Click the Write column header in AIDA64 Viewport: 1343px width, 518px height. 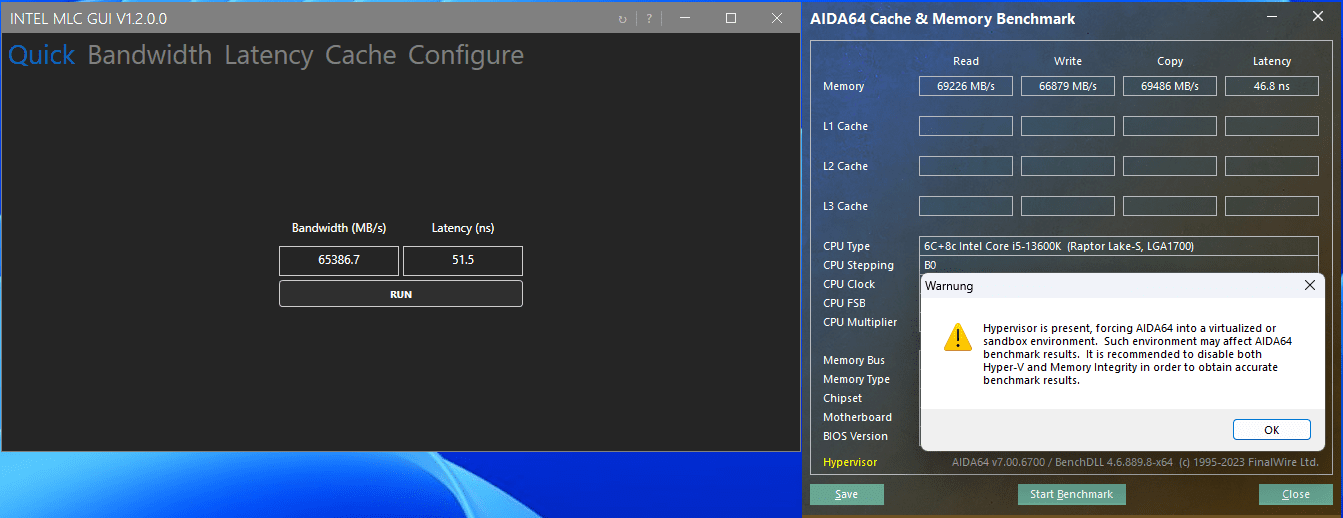1068,61
